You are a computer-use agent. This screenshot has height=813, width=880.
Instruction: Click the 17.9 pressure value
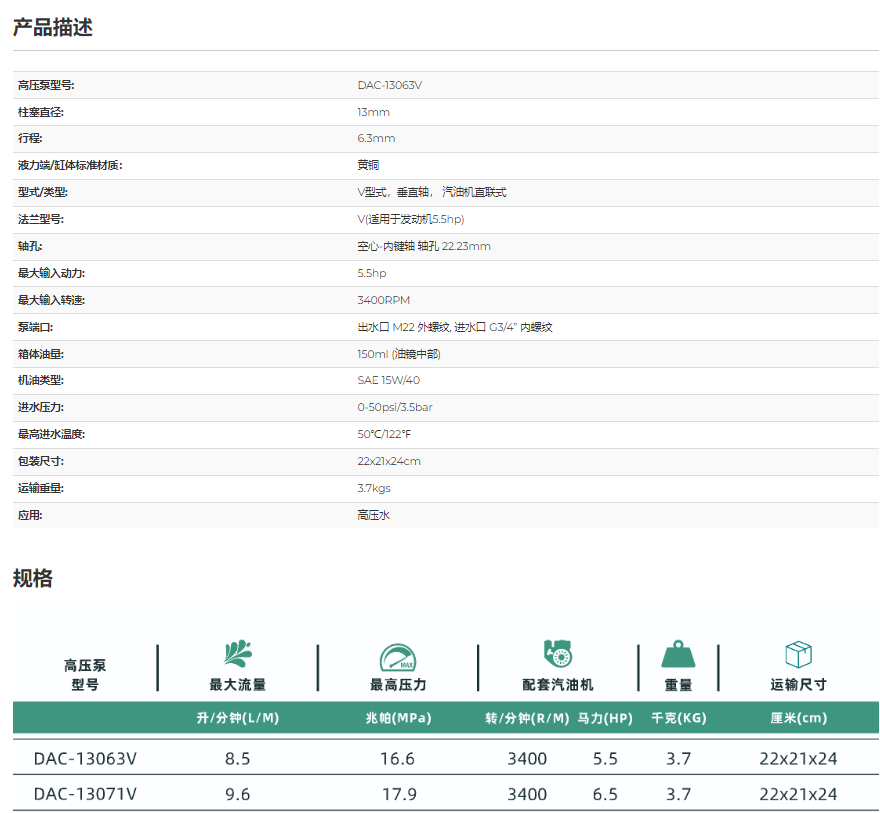398,794
